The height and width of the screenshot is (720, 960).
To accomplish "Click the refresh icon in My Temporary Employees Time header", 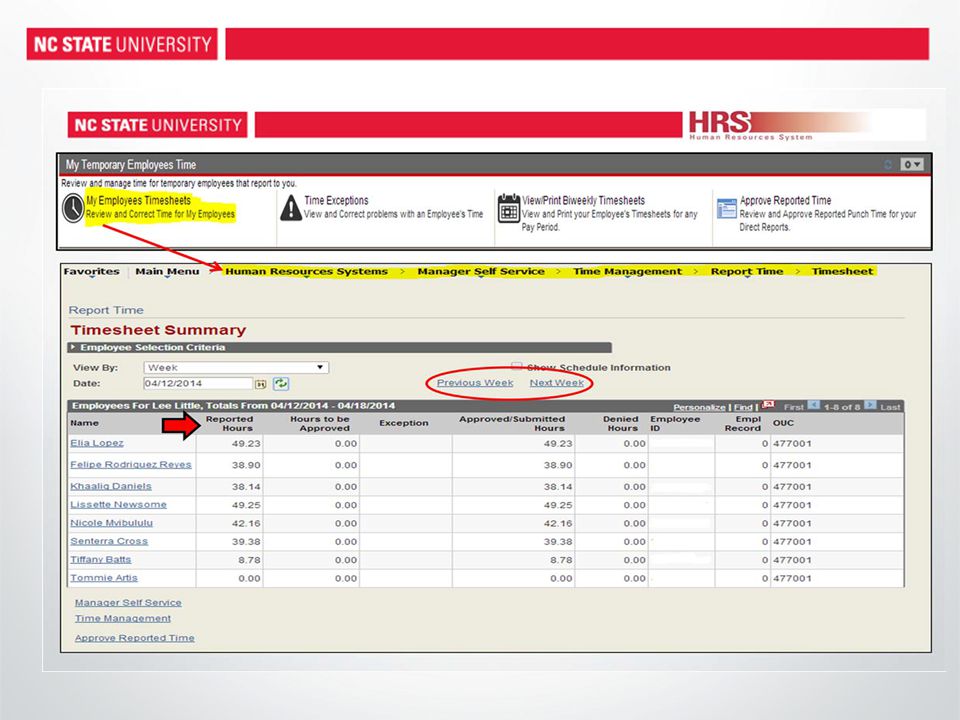I will [x=888, y=164].
